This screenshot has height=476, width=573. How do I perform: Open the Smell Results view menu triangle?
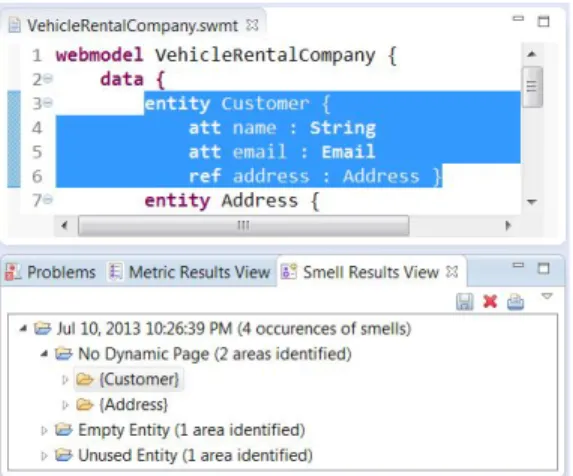[x=546, y=296]
